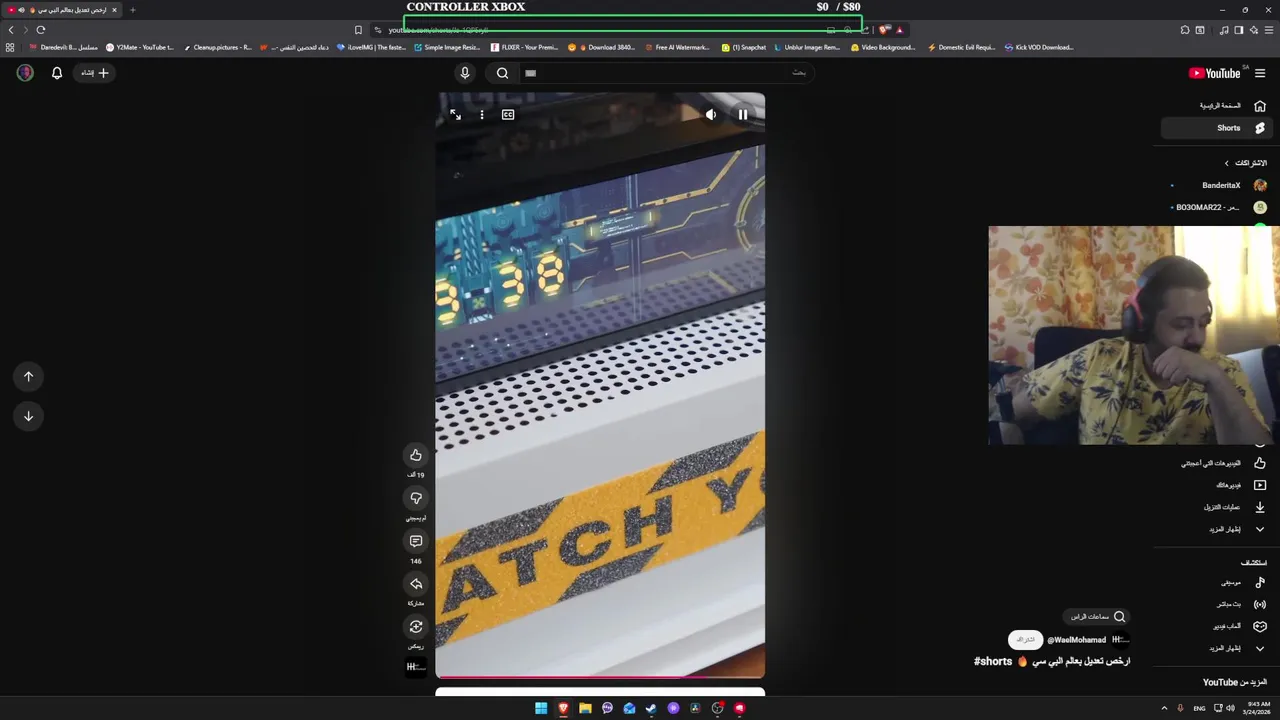Click the #shorts hashtag link

pos(993,661)
